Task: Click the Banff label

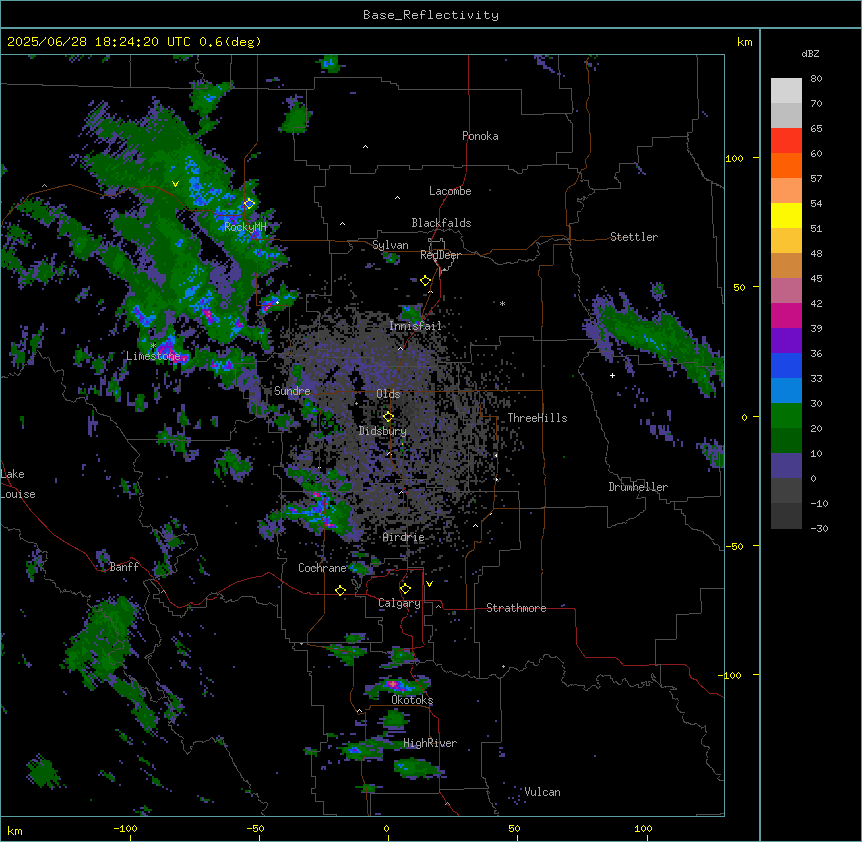Action: pyautogui.click(x=124, y=567)
